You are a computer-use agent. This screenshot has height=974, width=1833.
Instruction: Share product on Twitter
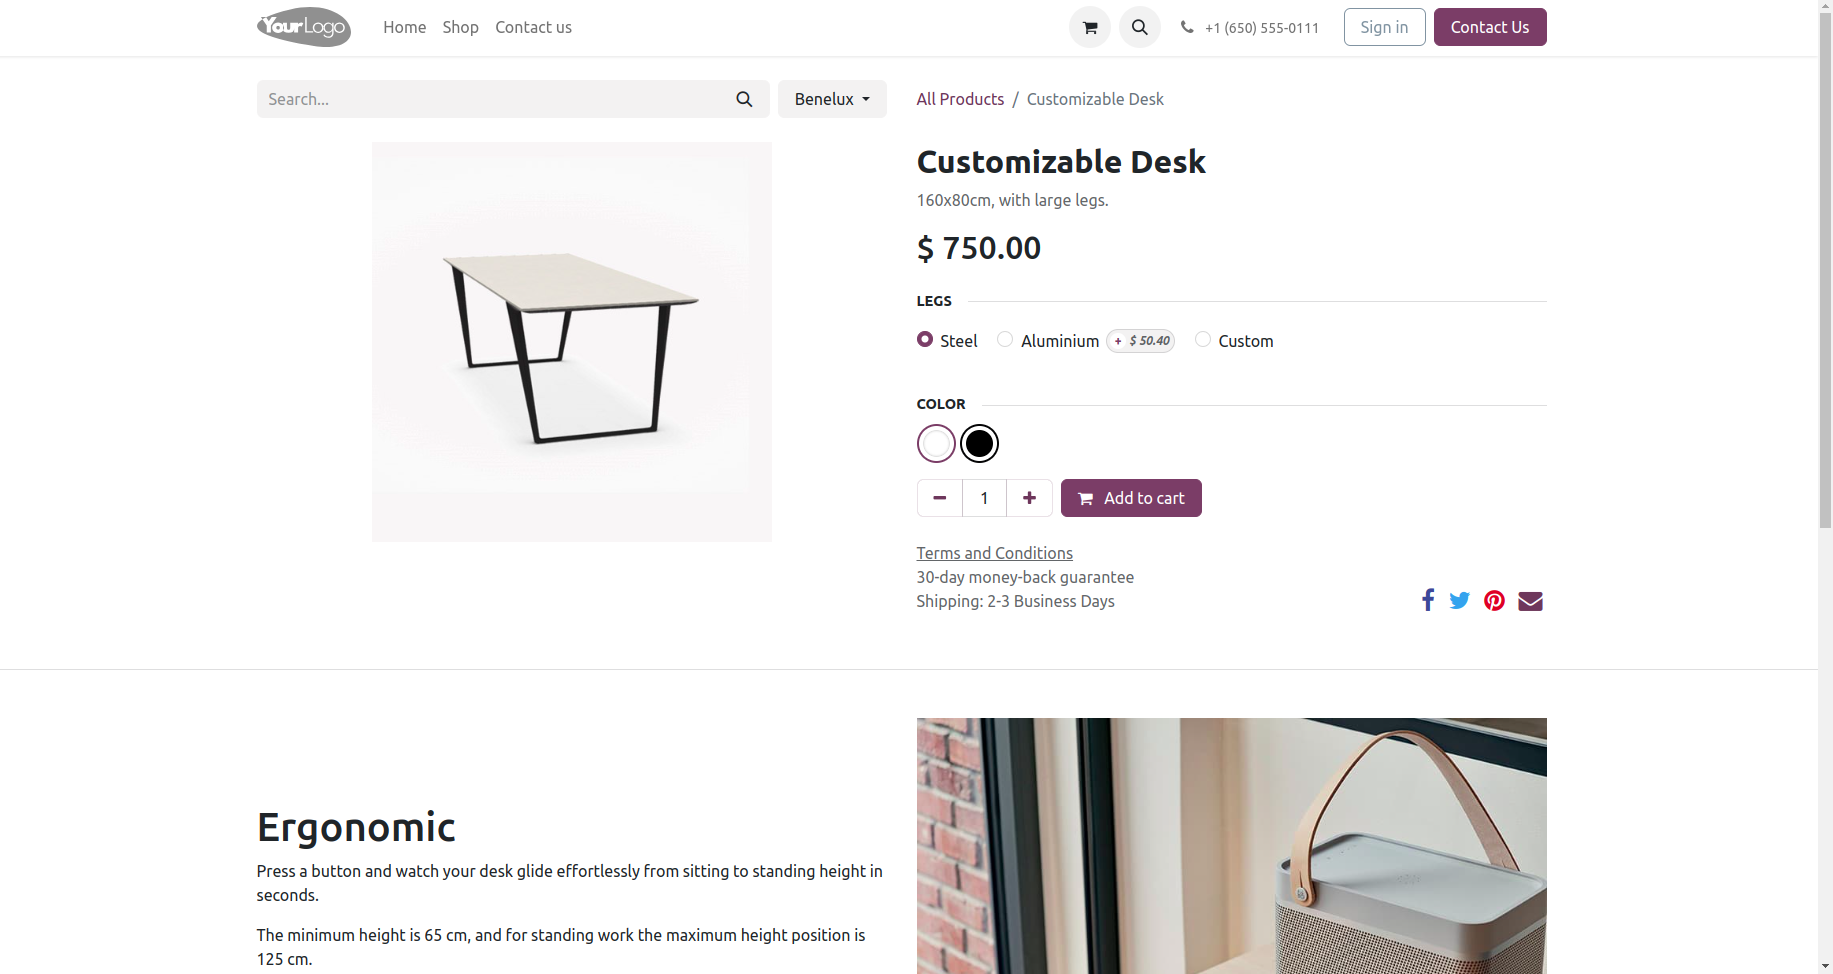1459,600
